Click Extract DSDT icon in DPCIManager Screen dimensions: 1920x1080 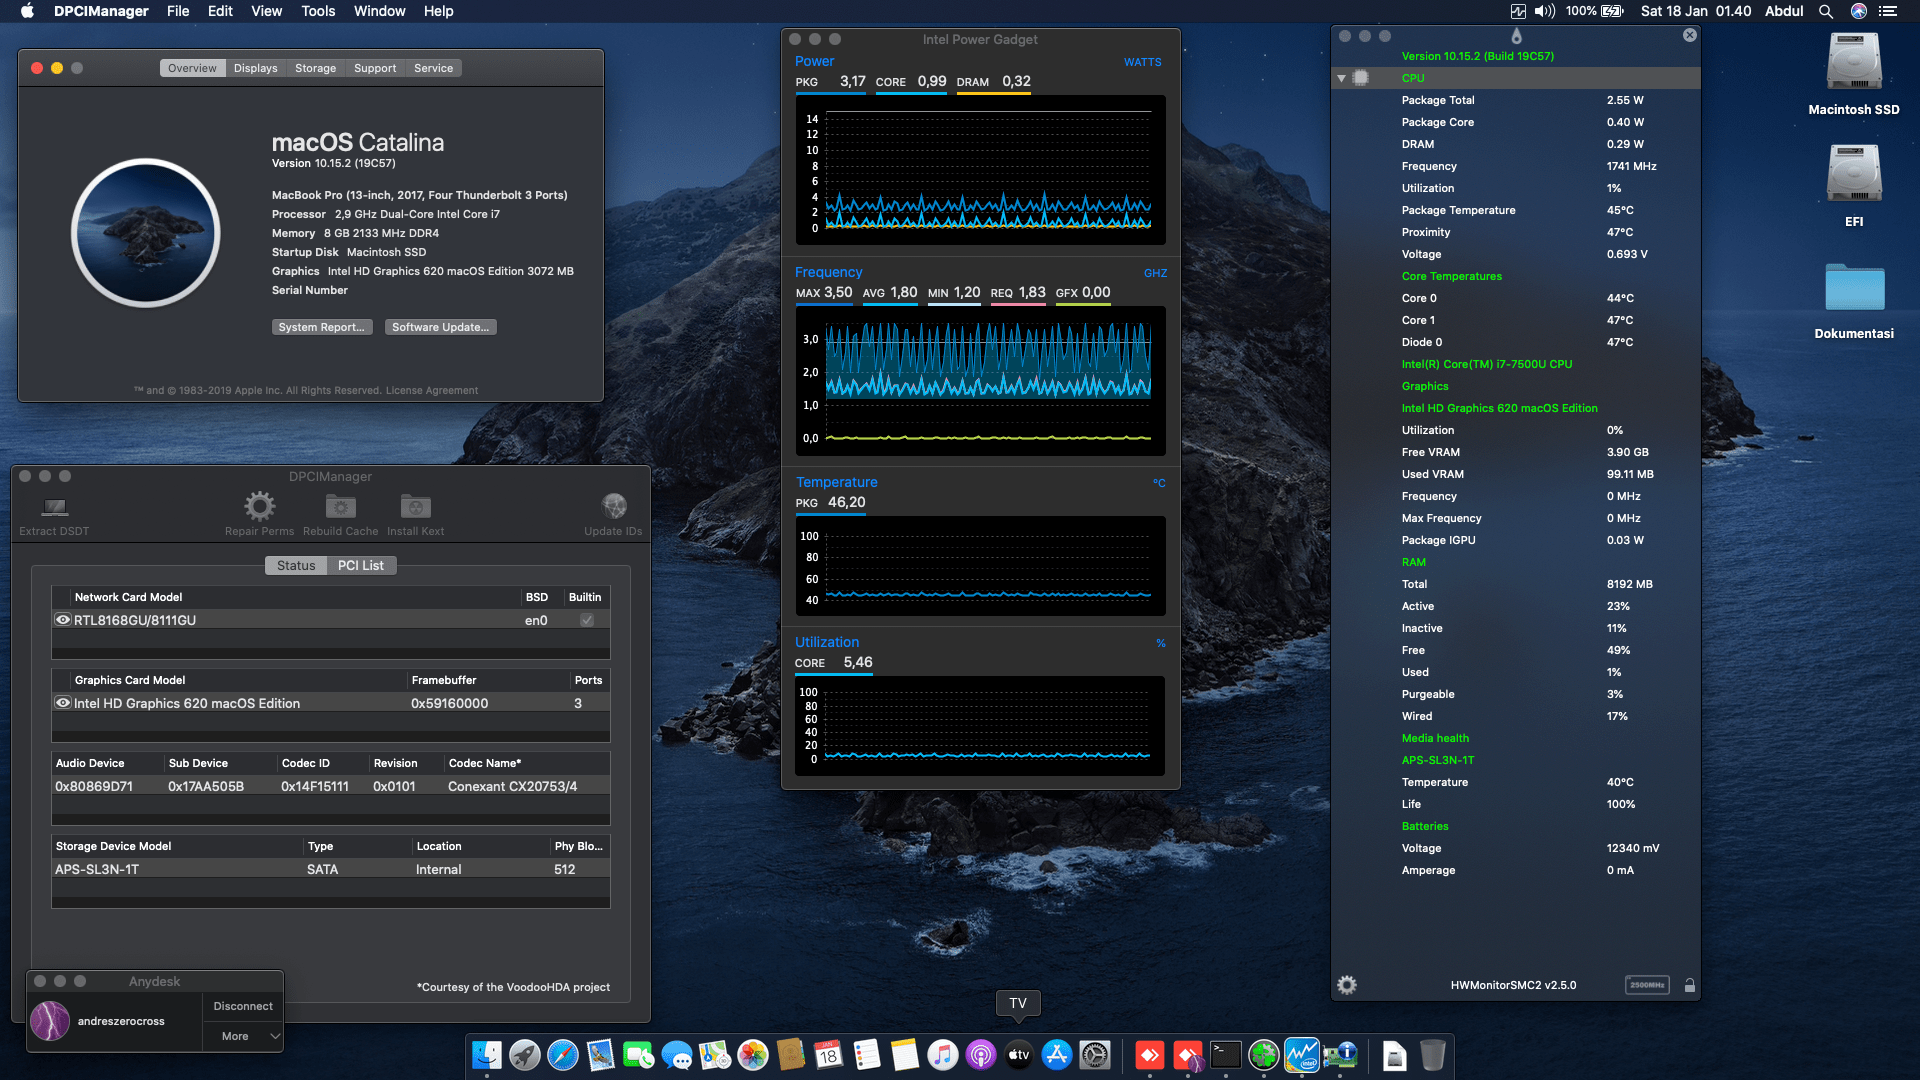[55, 507]
